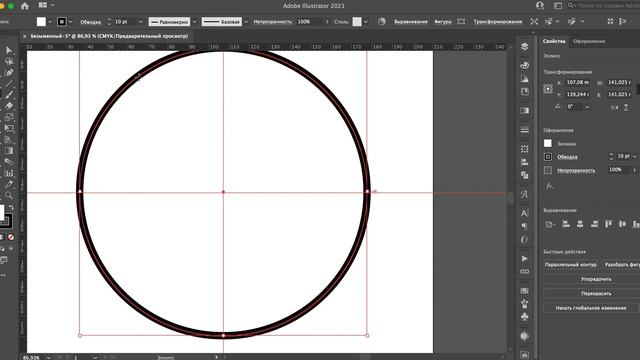Open the Paragraph panel icon
This screenshot has width=640, height=360.
point(524,226)
